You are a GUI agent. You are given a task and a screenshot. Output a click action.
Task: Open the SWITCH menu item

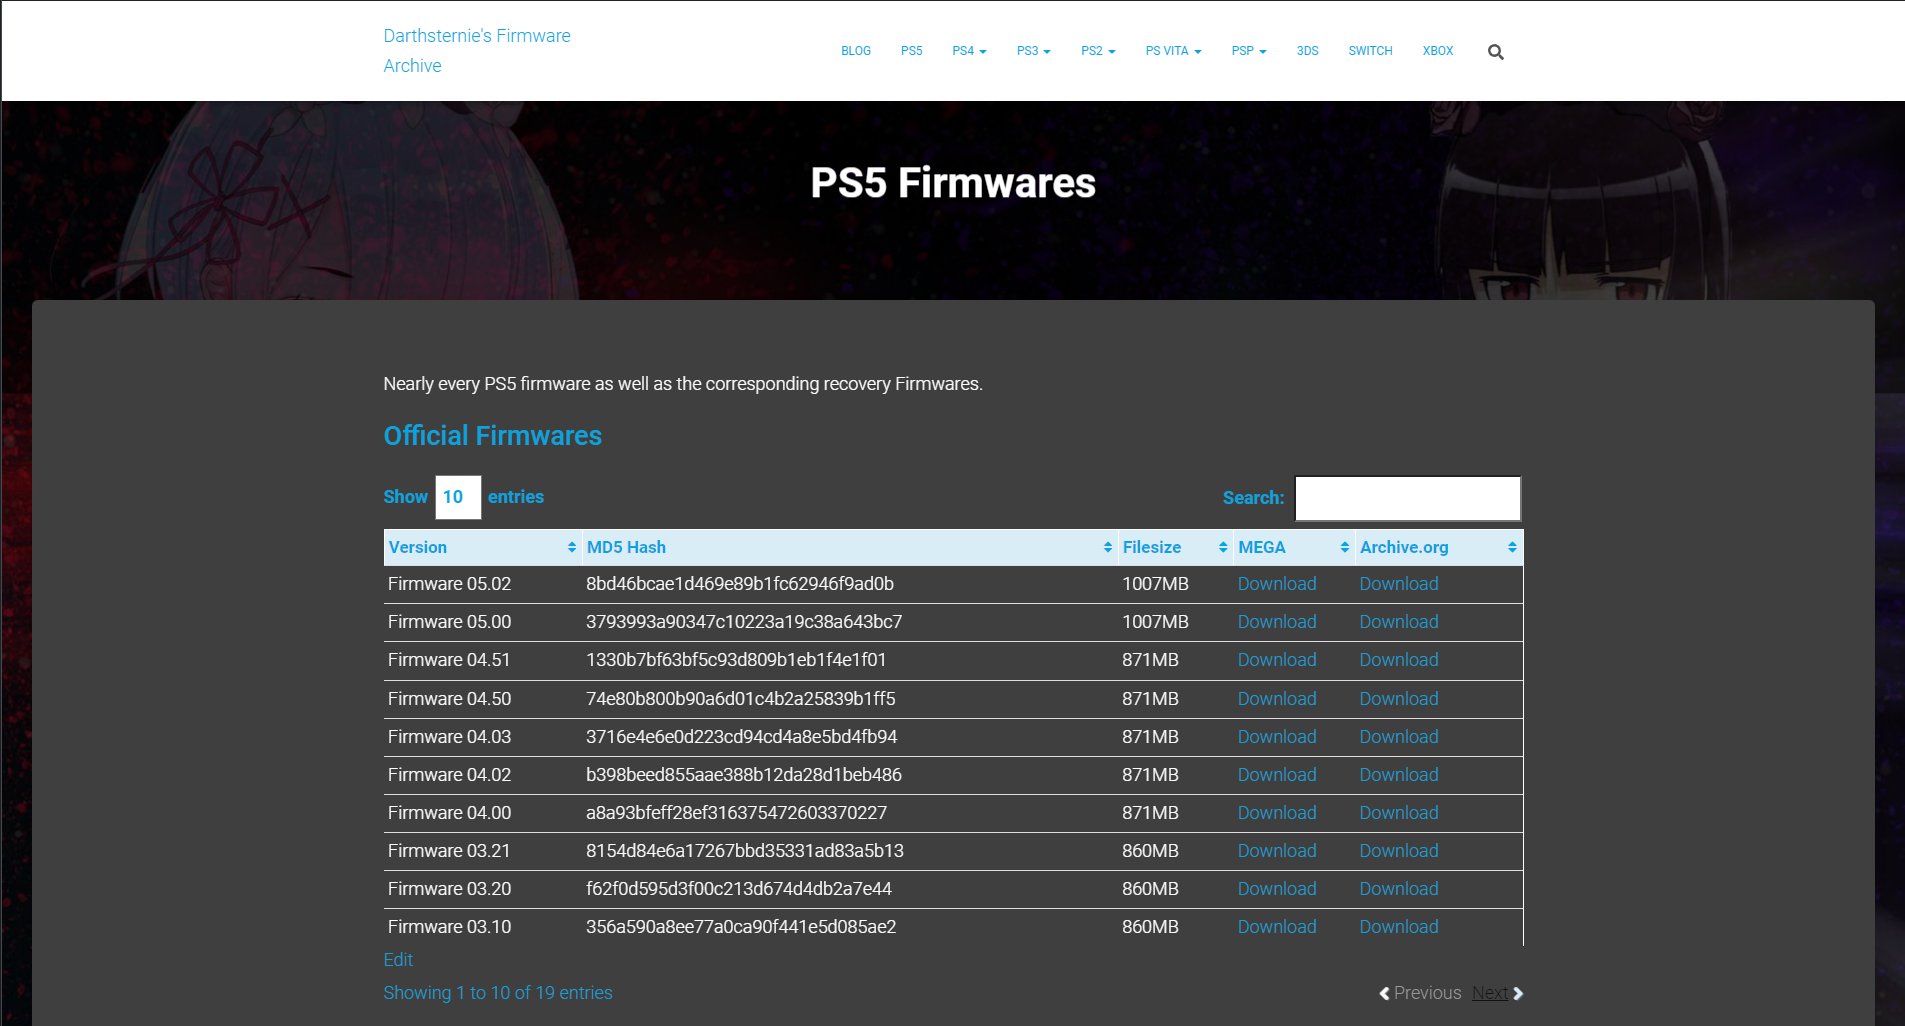(x=1370, y=51)
